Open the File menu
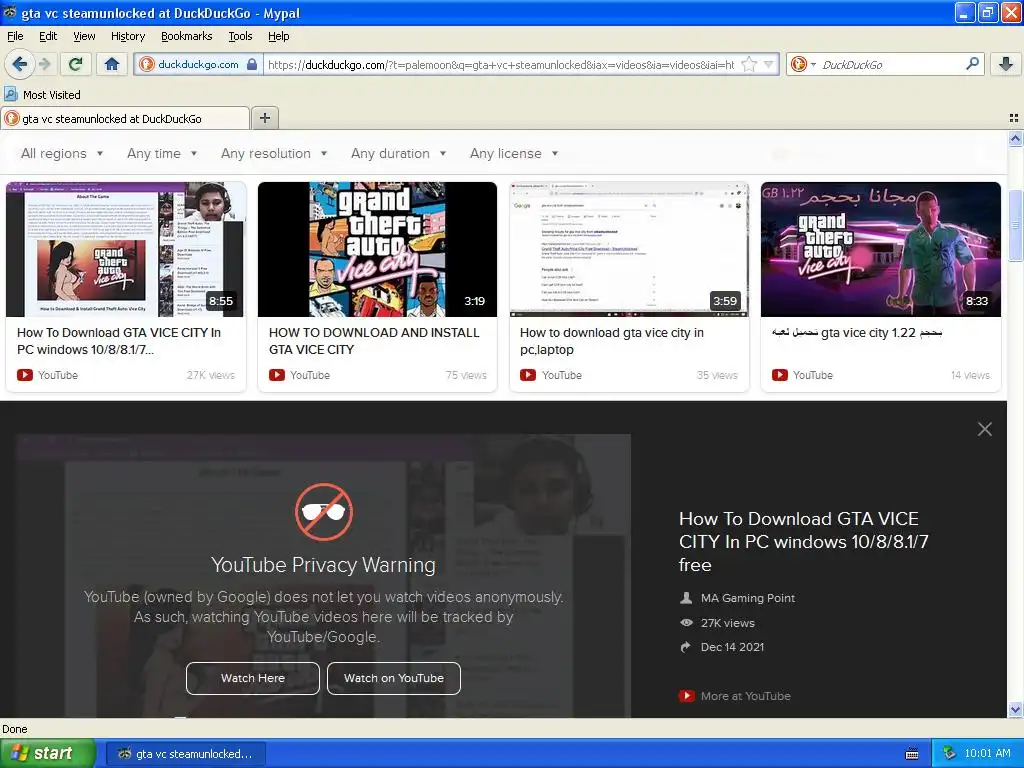Screen dimensions: 1024x768 pyautogui.click(x=15, y=36)
